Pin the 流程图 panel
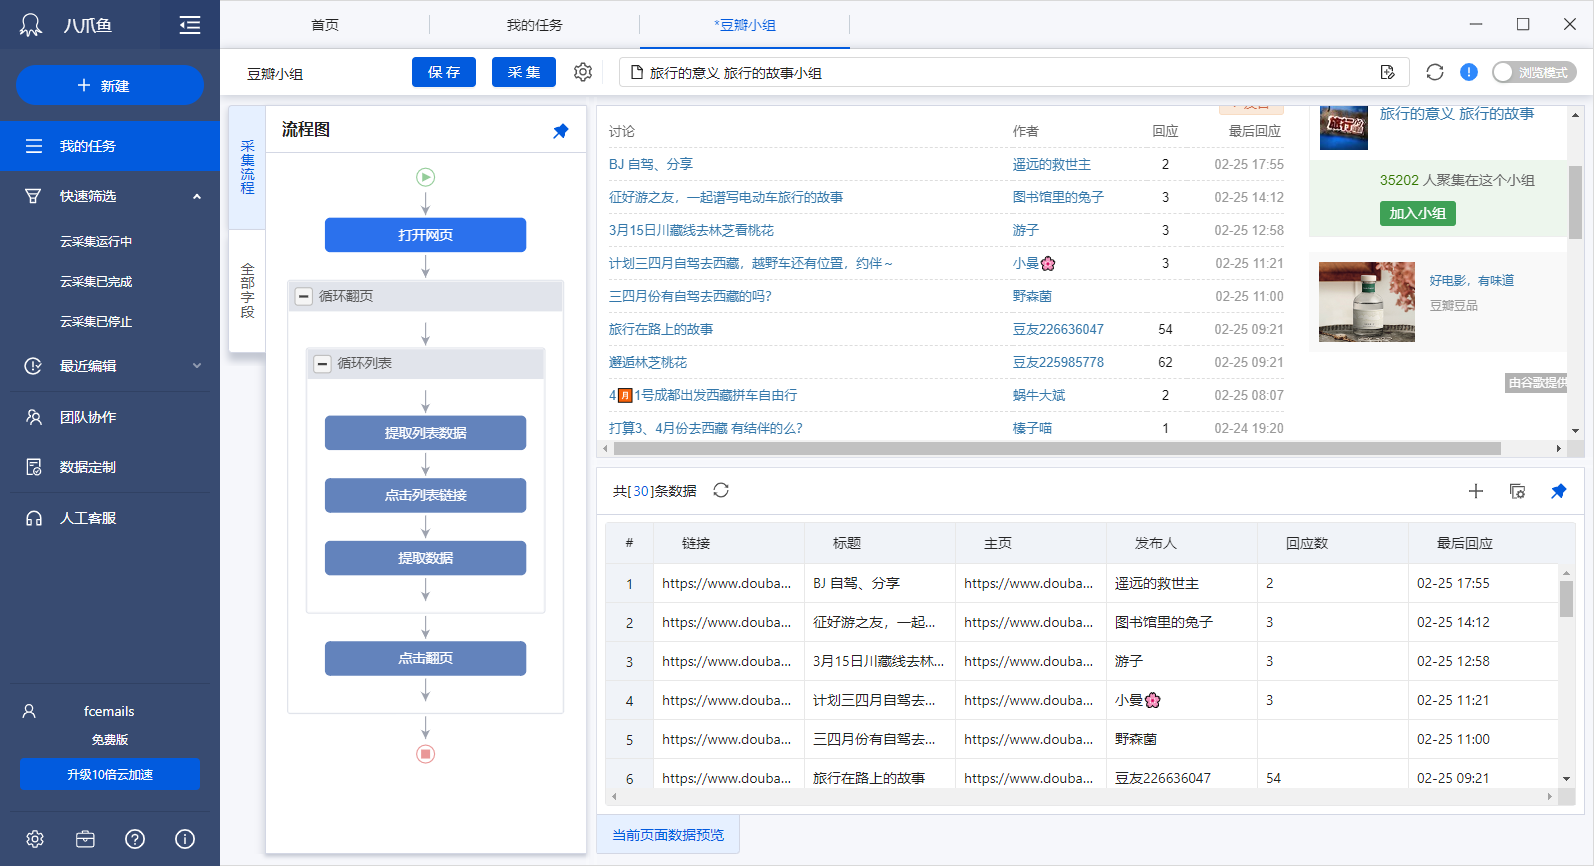This screenshot has width=1594, height=866. point(561,131)
